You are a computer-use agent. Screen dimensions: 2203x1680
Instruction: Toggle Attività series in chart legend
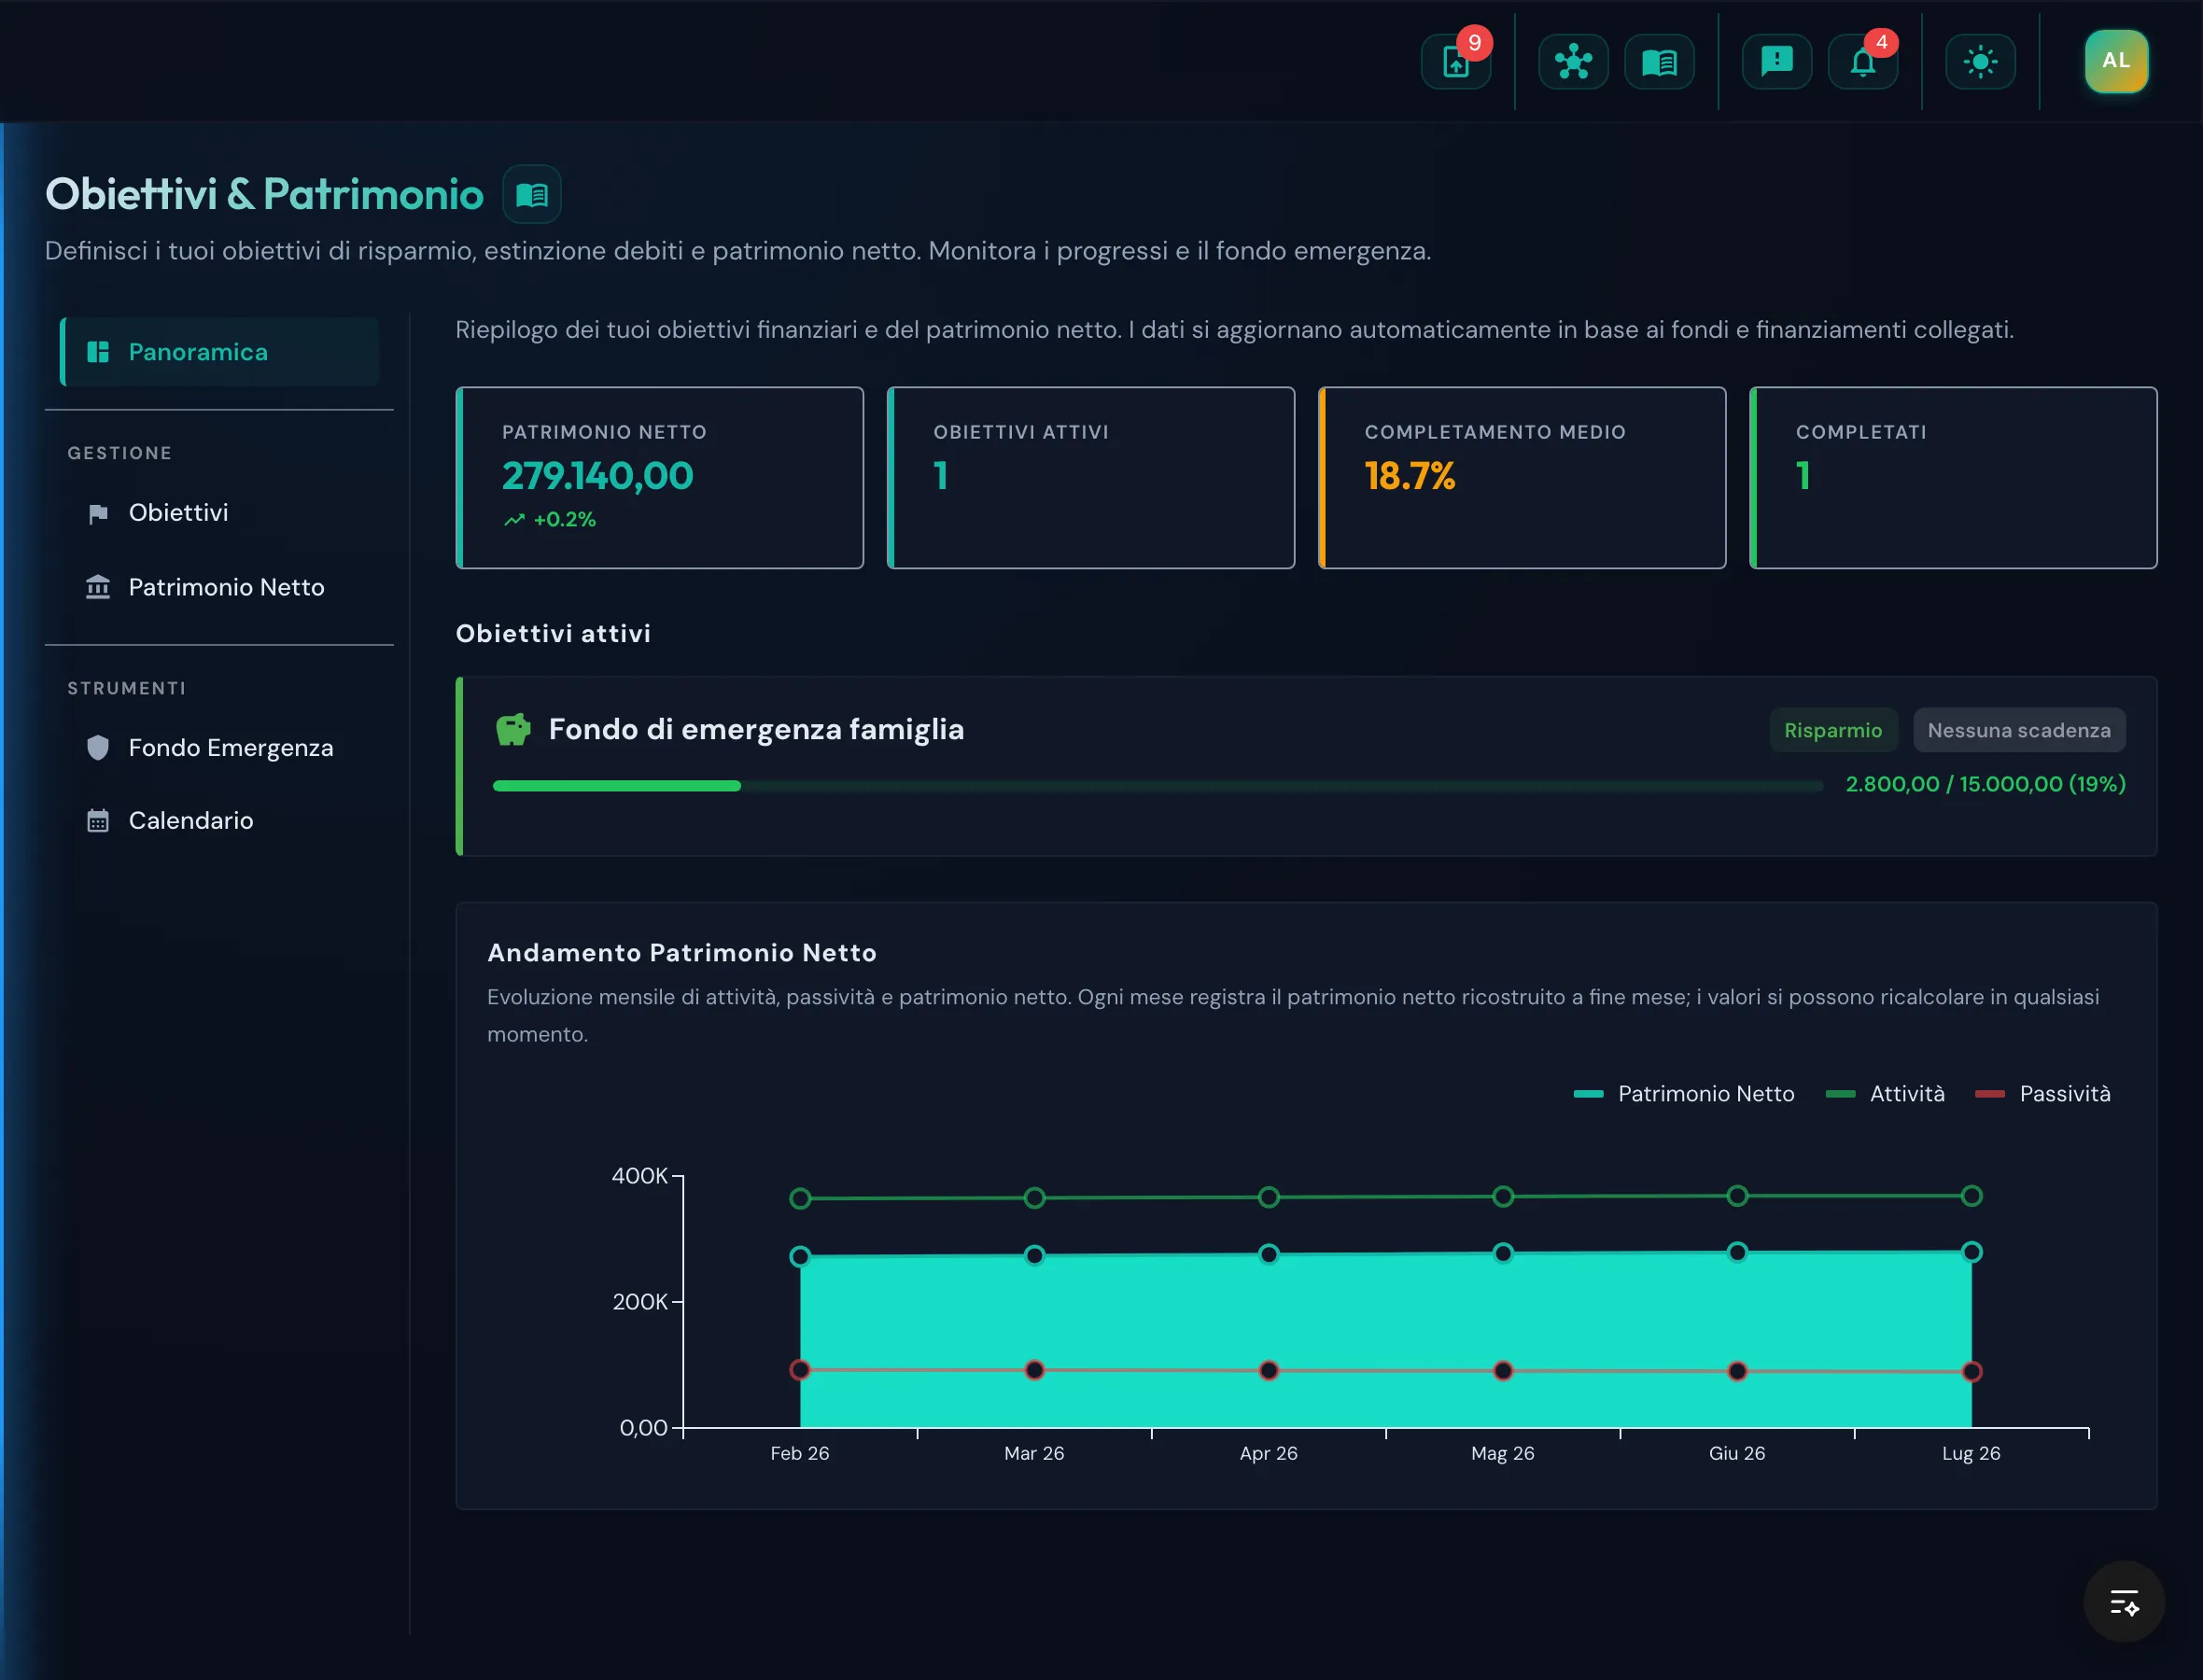(1885, 1094)
